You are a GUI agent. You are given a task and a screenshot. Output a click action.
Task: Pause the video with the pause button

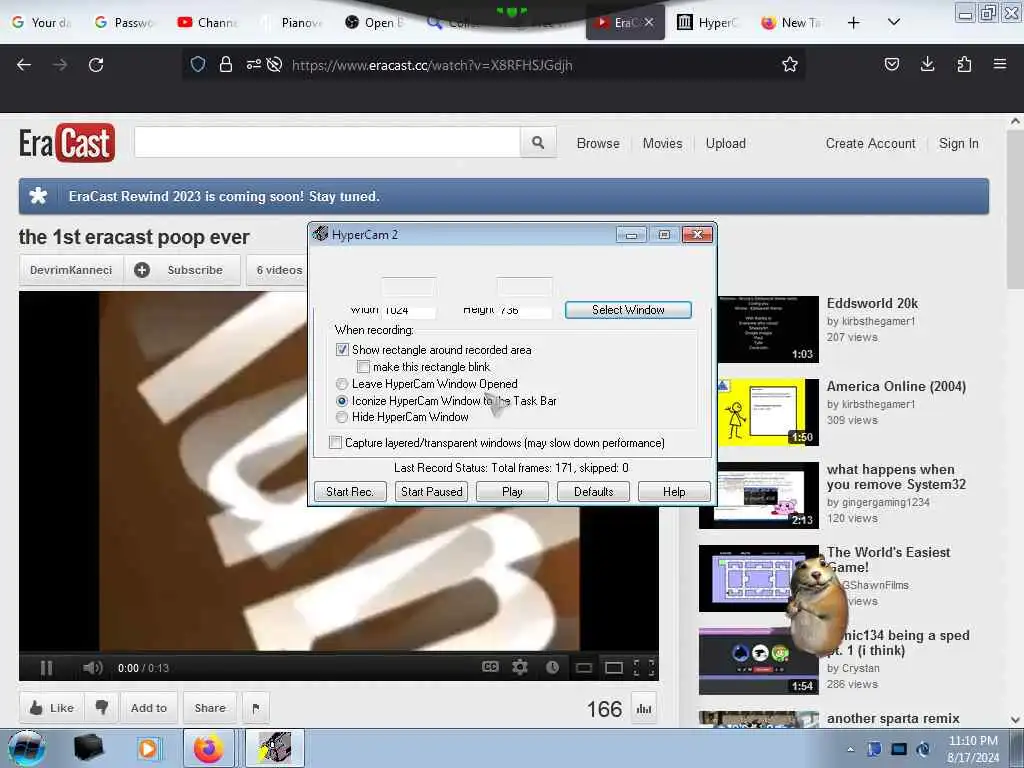coord(46,667)
